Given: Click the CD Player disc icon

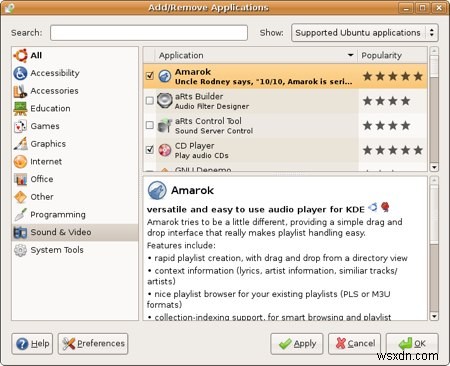Looking at the screenshot, I should tap(165, 150).
